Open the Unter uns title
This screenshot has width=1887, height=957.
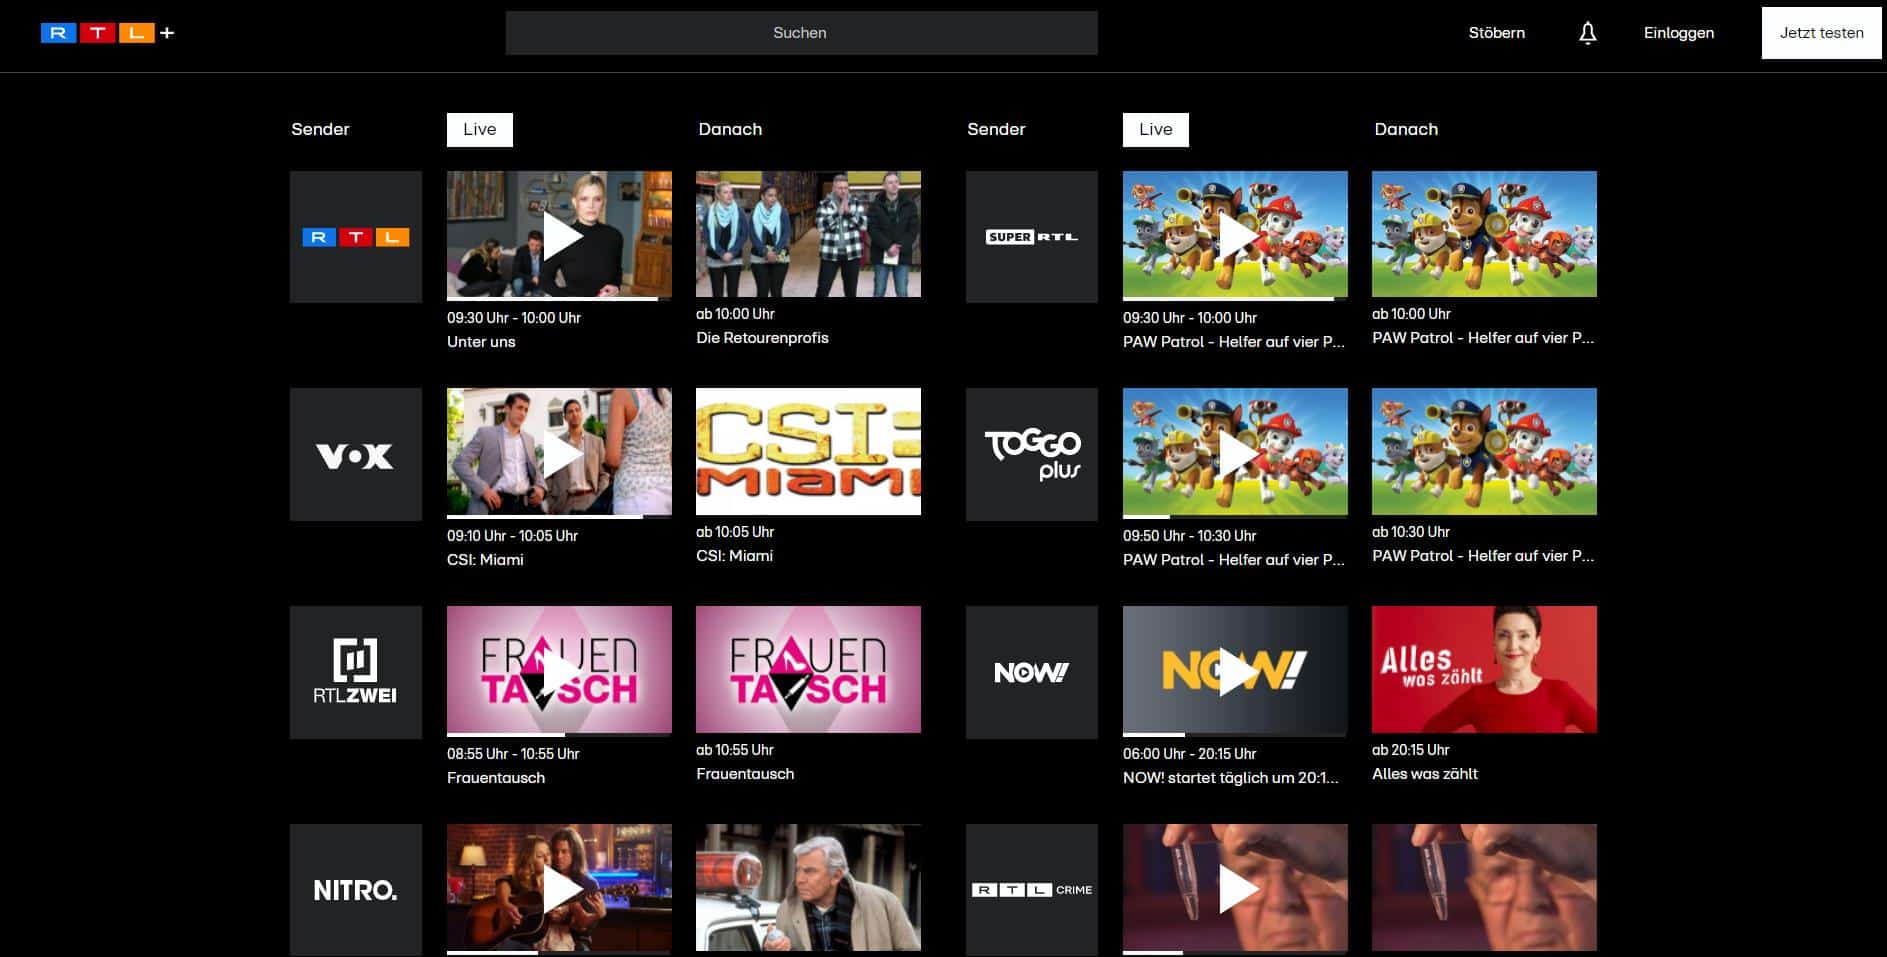coord(481,342)
